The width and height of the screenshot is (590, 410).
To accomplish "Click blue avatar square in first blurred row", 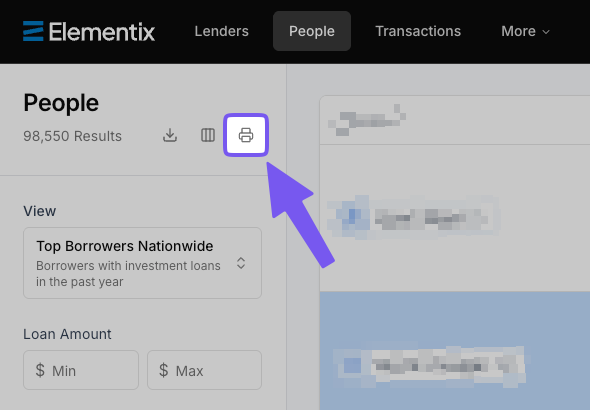I will tap(353, 216).
